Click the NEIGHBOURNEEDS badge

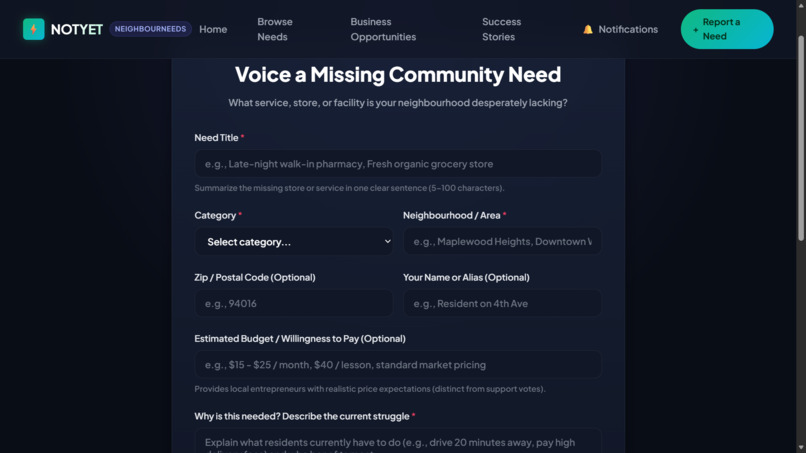[150, 29]
